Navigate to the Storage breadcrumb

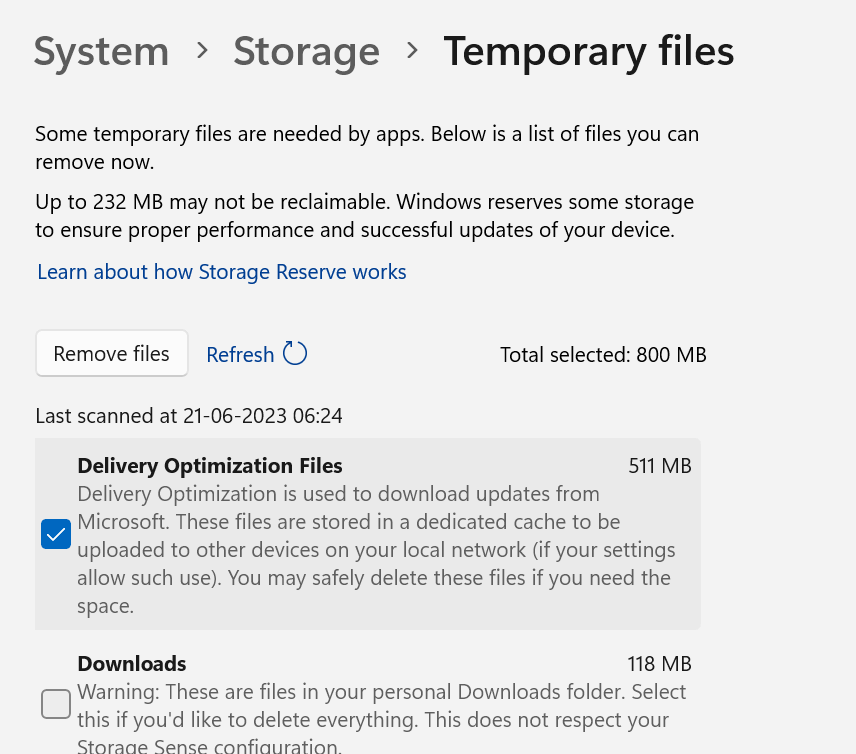click(x=306, y=52)
